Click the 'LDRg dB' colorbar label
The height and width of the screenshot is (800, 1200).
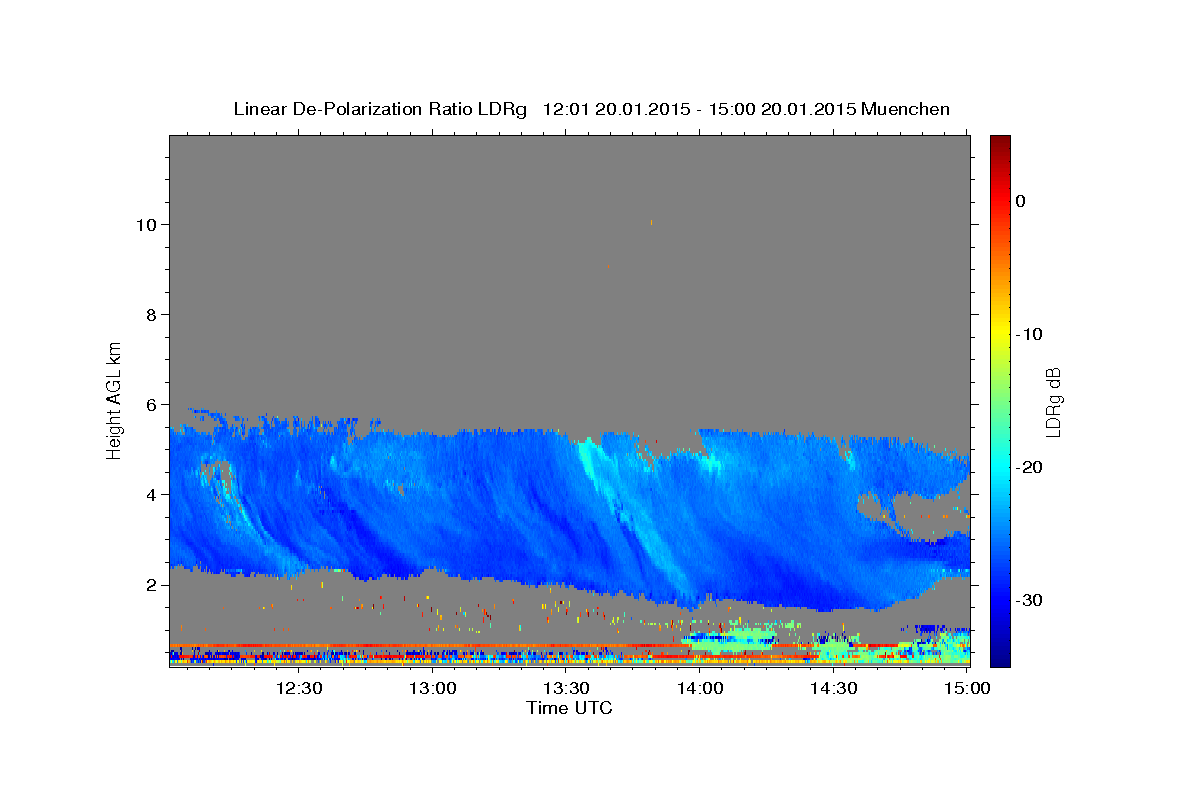pyautogui.click(x=1052, y=402)
